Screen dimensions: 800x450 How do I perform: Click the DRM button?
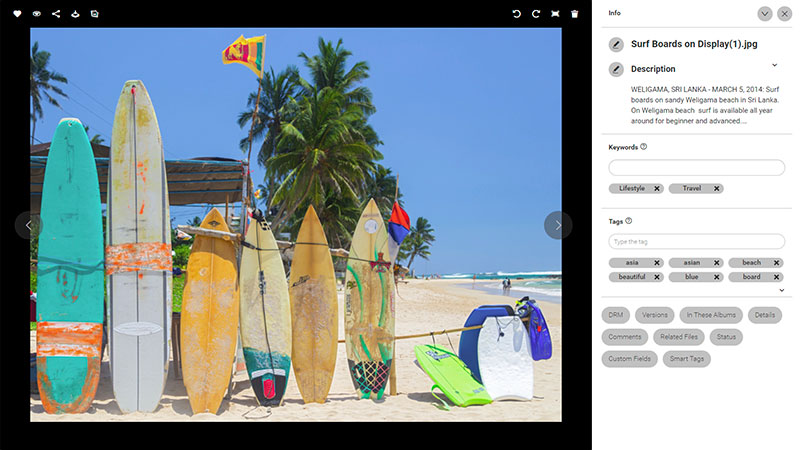click(x=616, y=315)
